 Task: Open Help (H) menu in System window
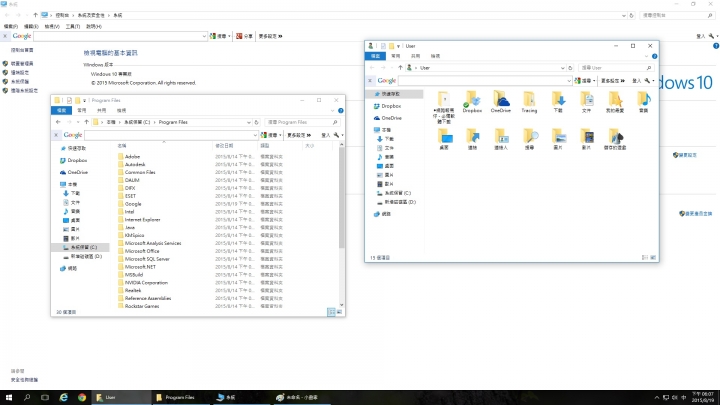pos(94,26)
